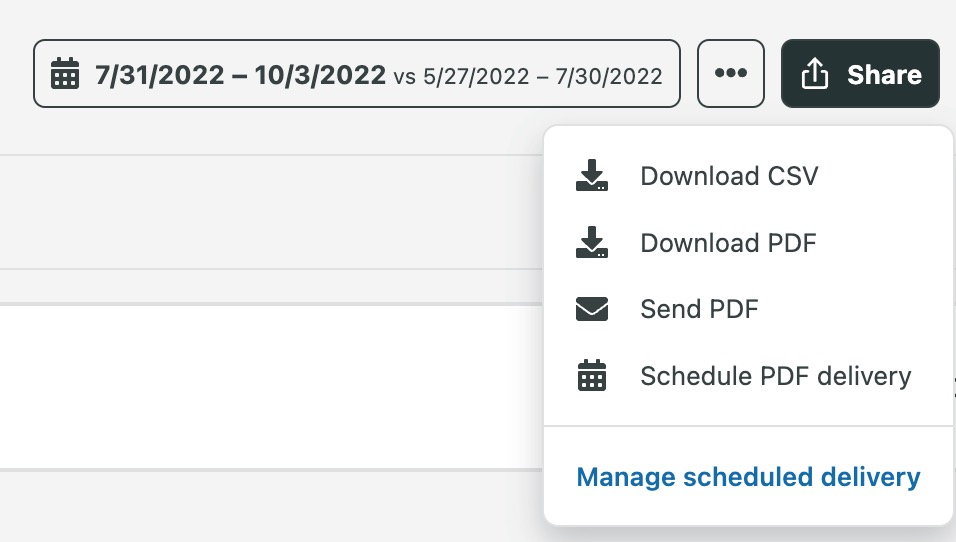
Task: Click the white content panel
Action: tap(270, 385)
